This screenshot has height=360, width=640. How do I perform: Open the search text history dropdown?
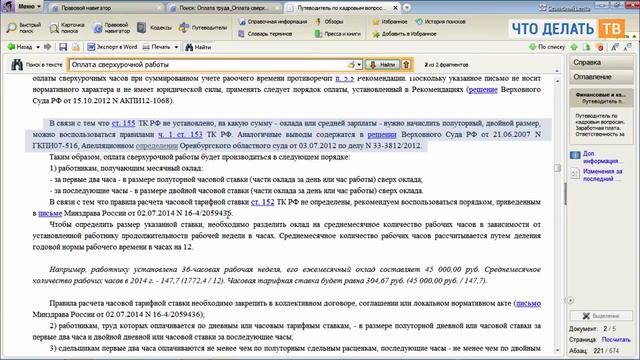coord(359,64)
